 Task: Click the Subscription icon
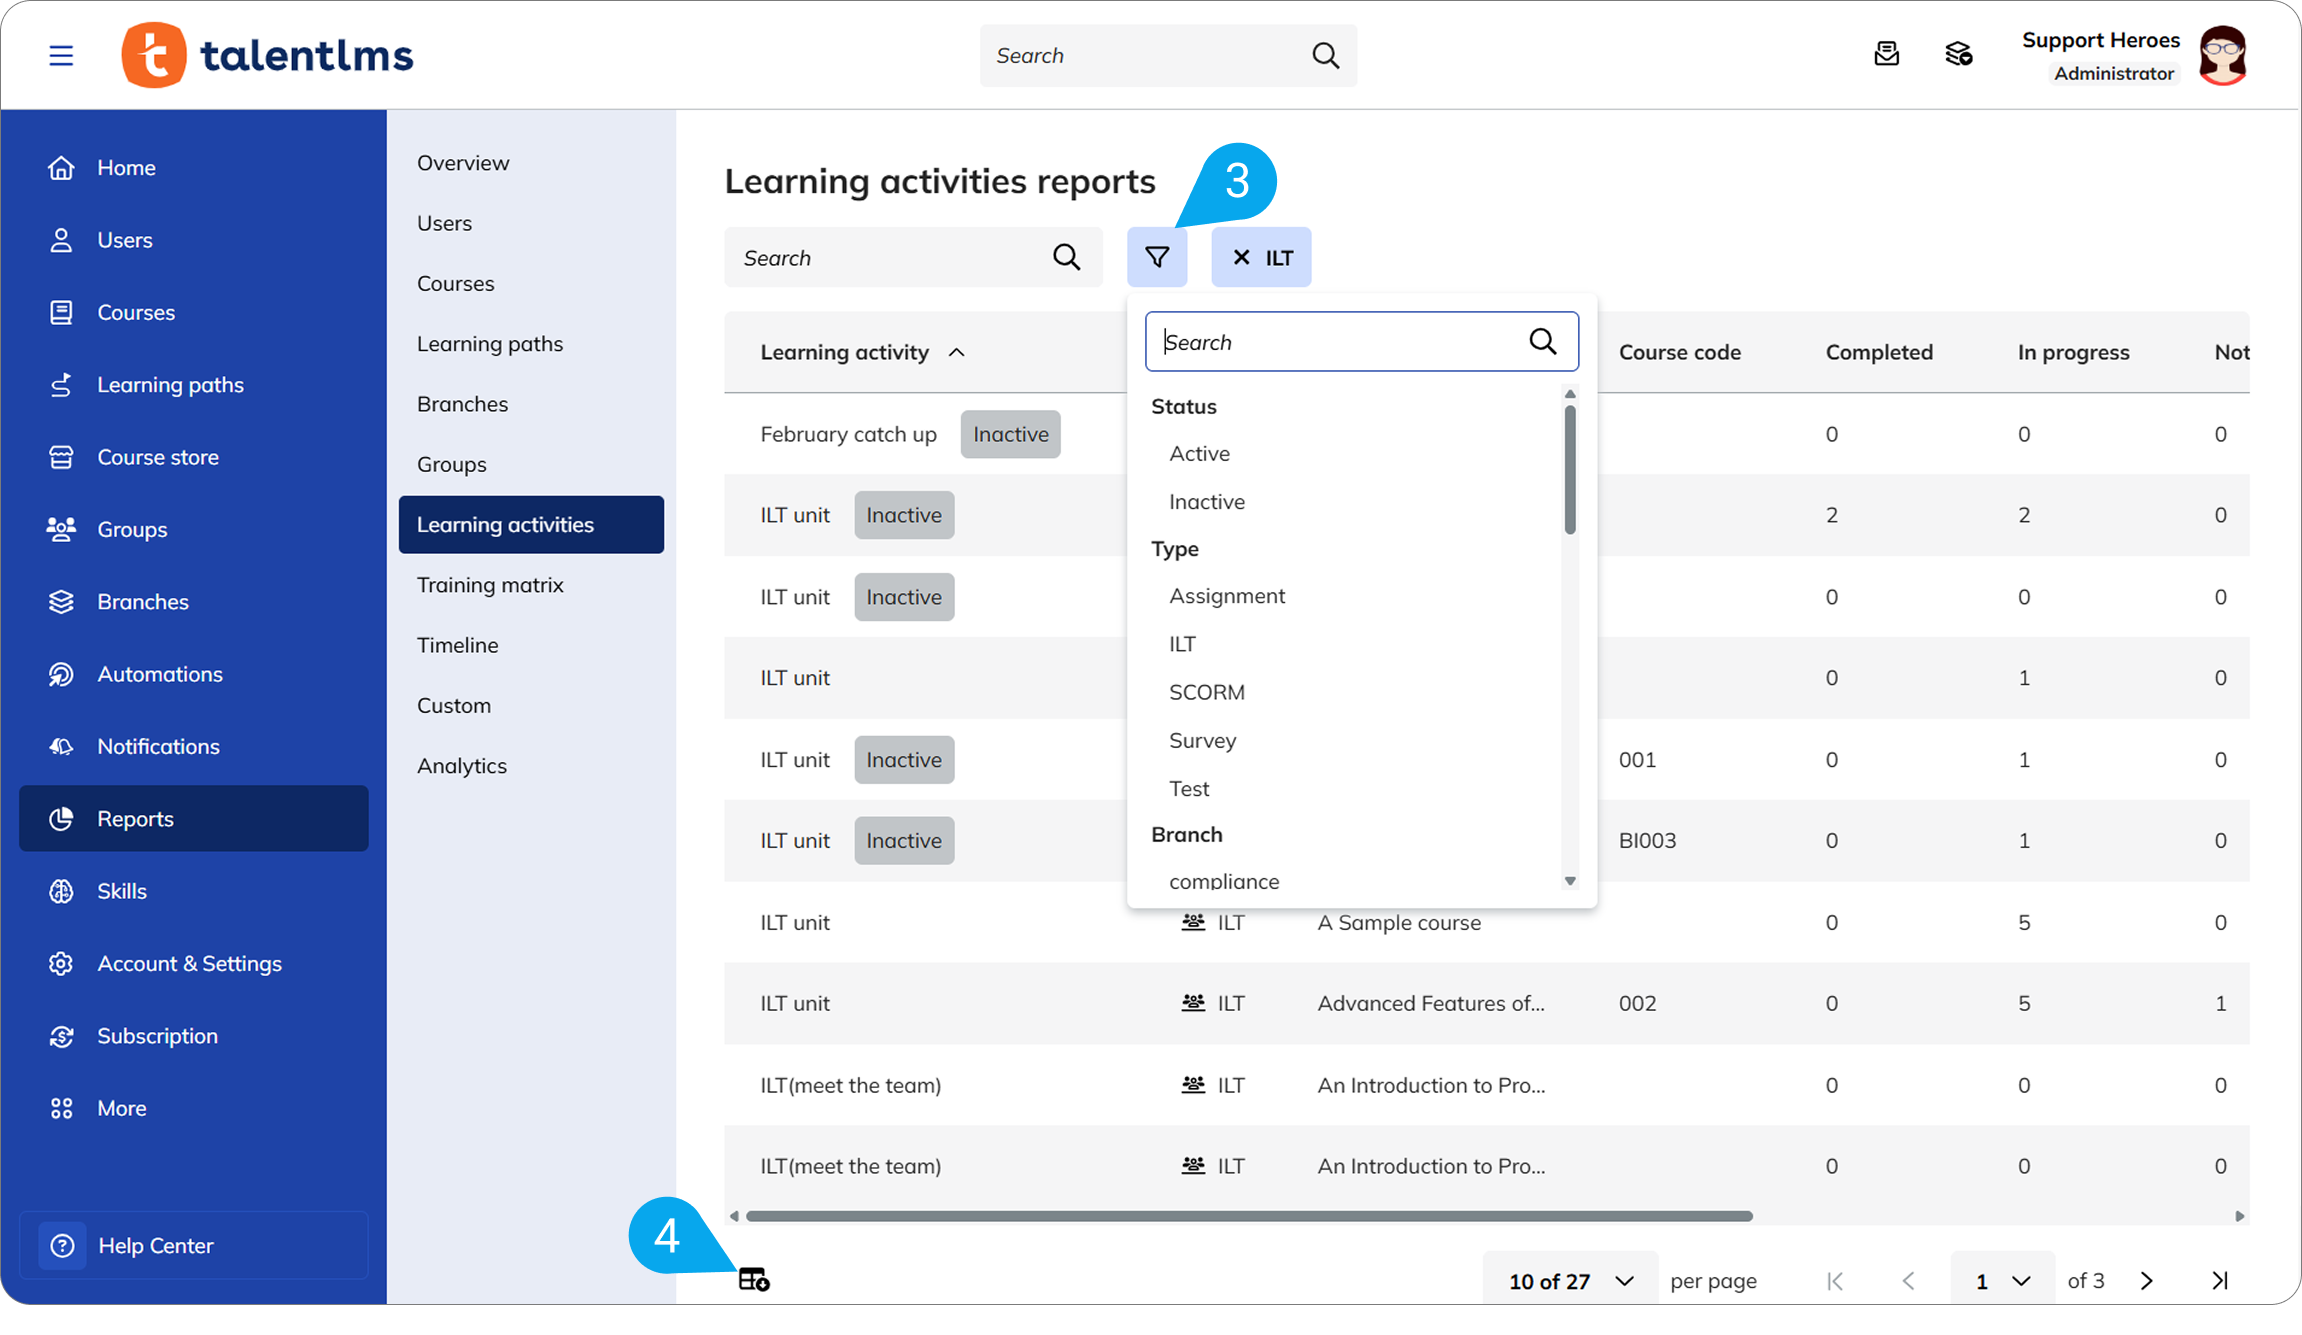[x=61, y=1036]
